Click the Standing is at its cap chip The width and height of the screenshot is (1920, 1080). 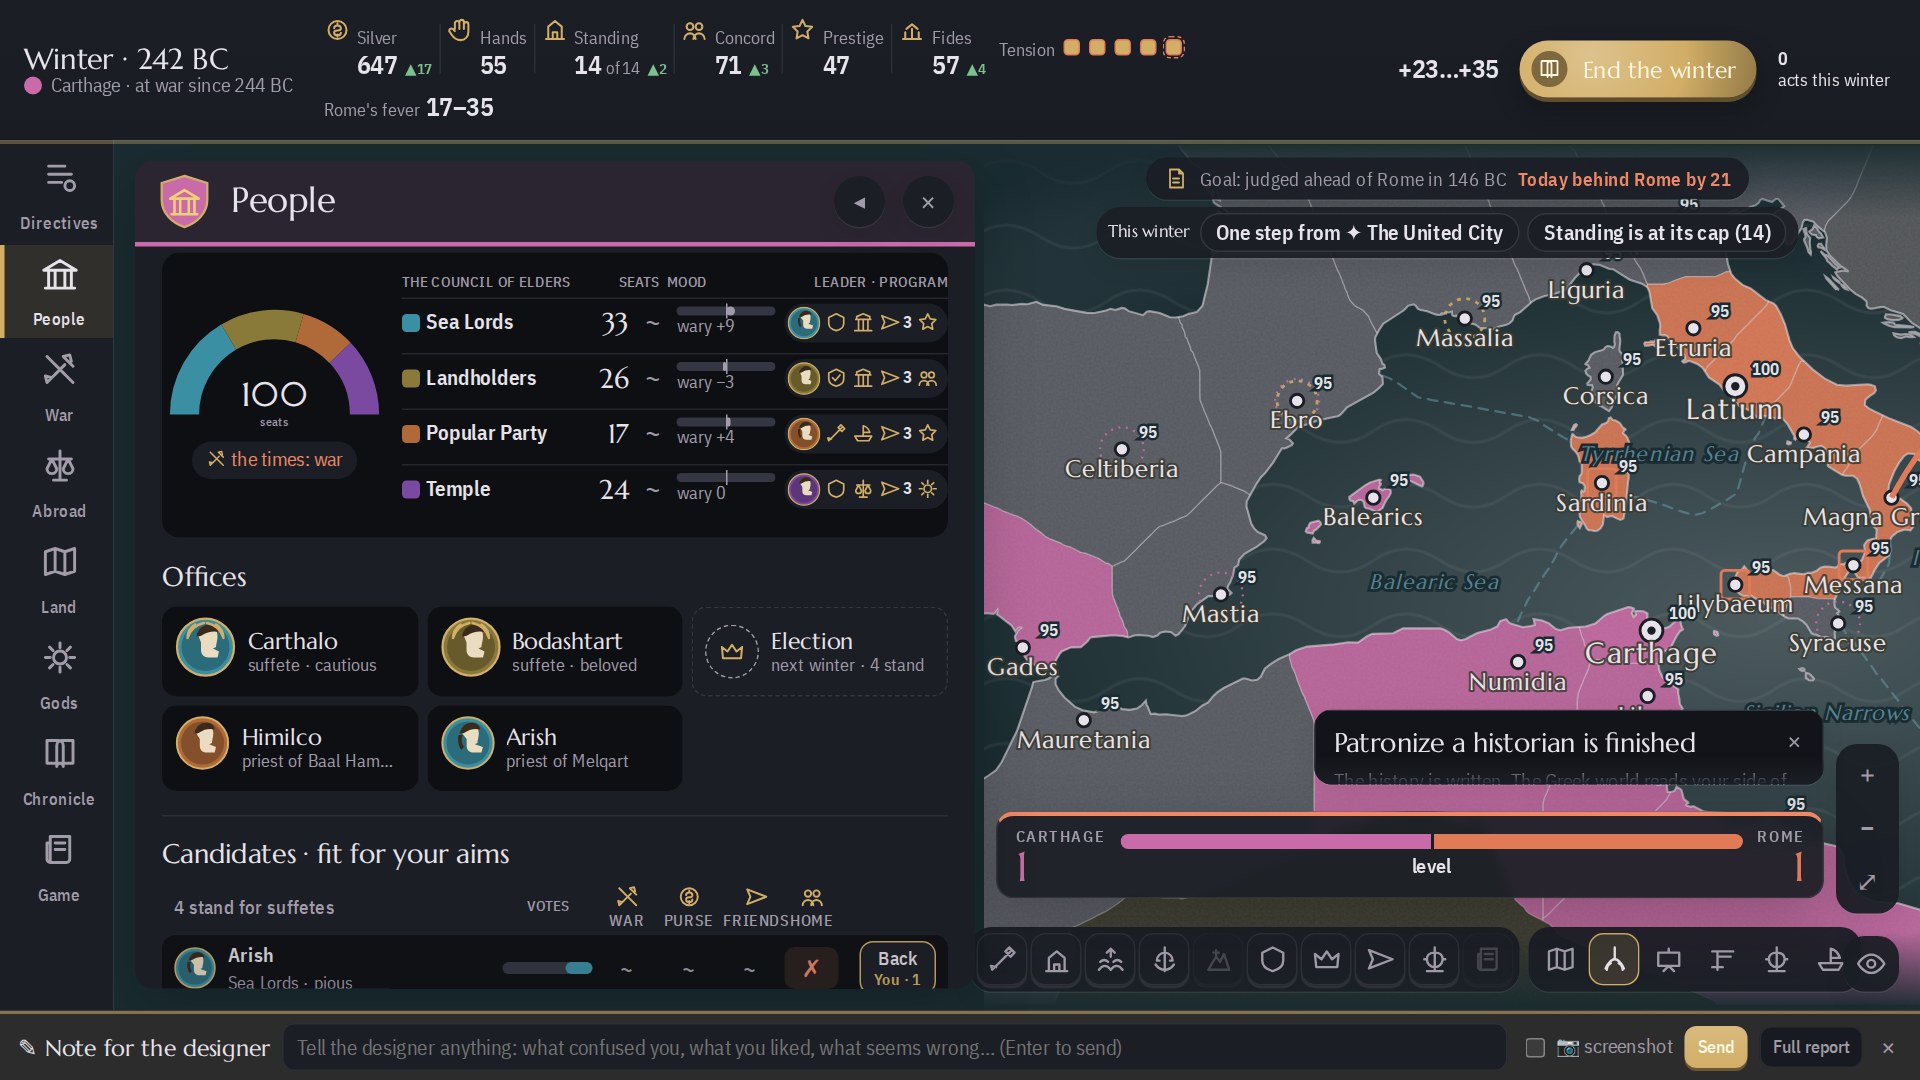[x=1657, y=233]
